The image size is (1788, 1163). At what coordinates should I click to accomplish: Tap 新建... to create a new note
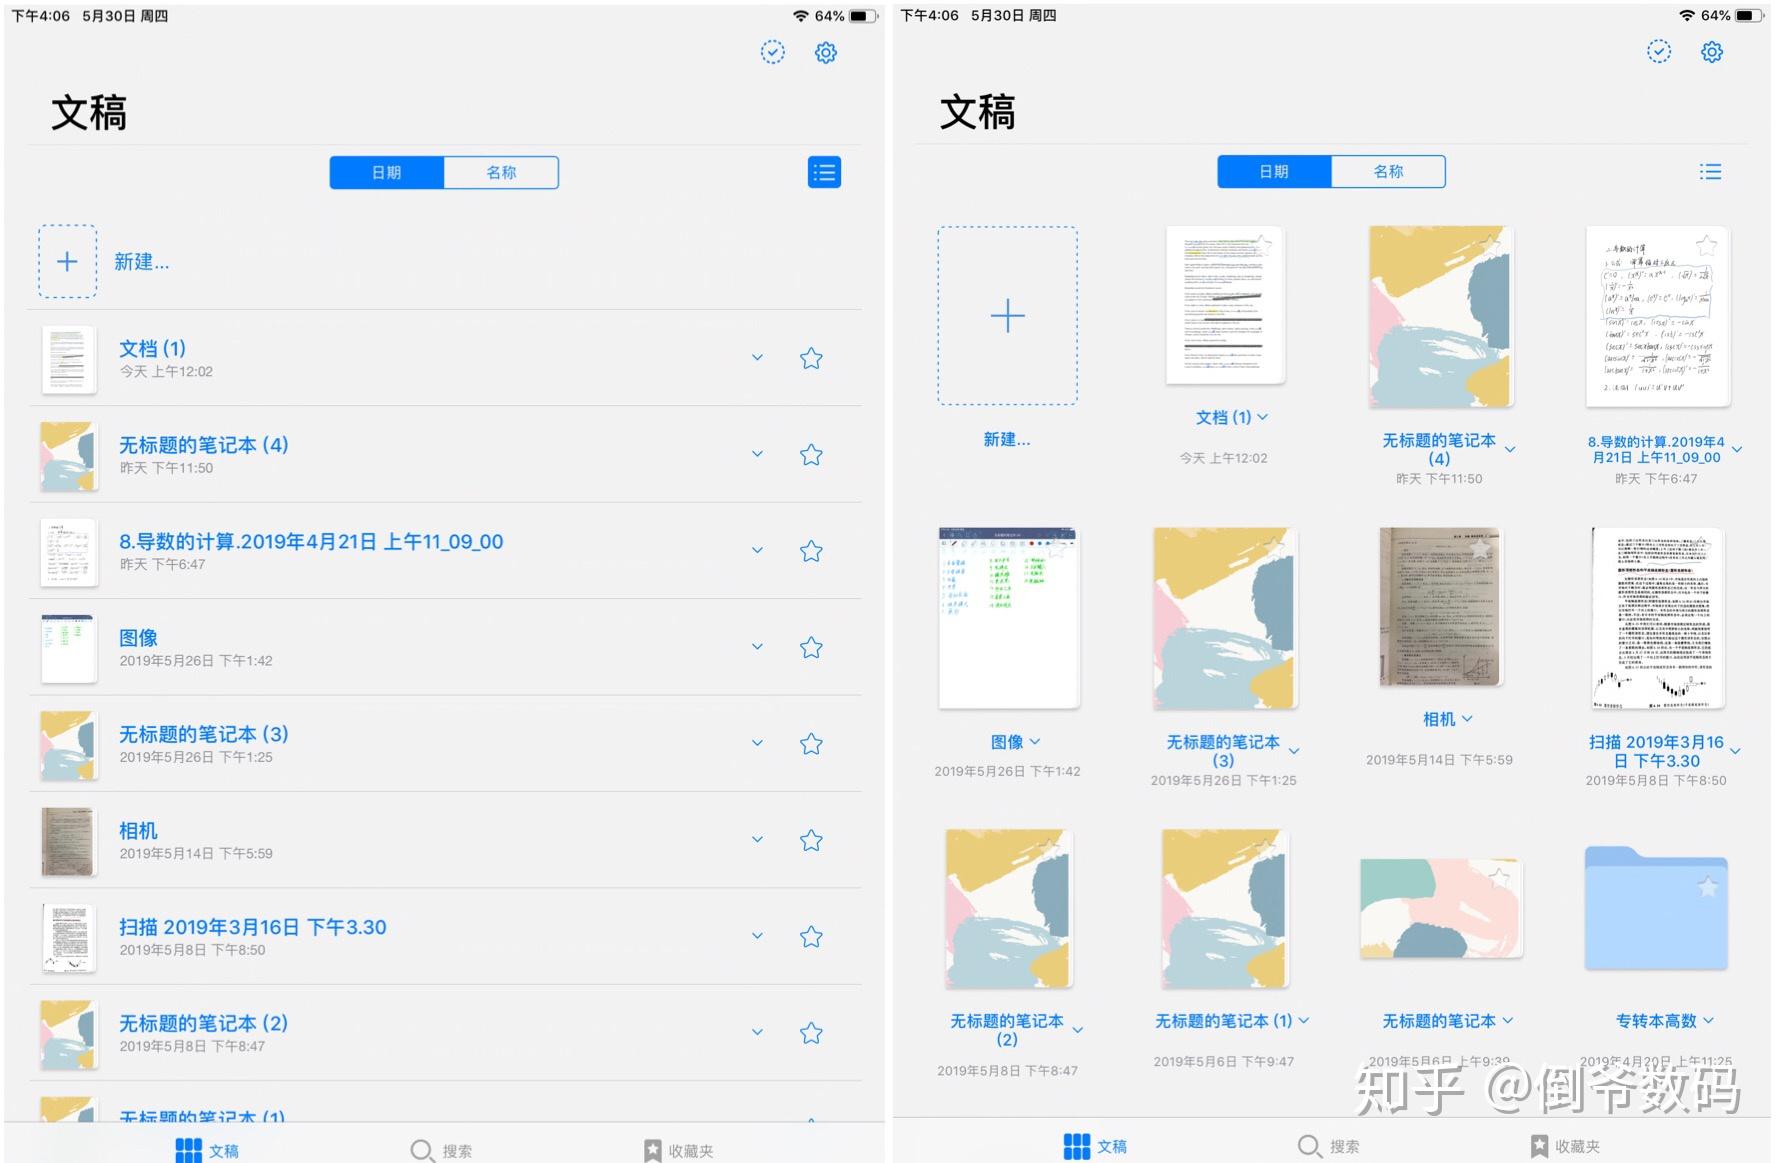(141, 261)
